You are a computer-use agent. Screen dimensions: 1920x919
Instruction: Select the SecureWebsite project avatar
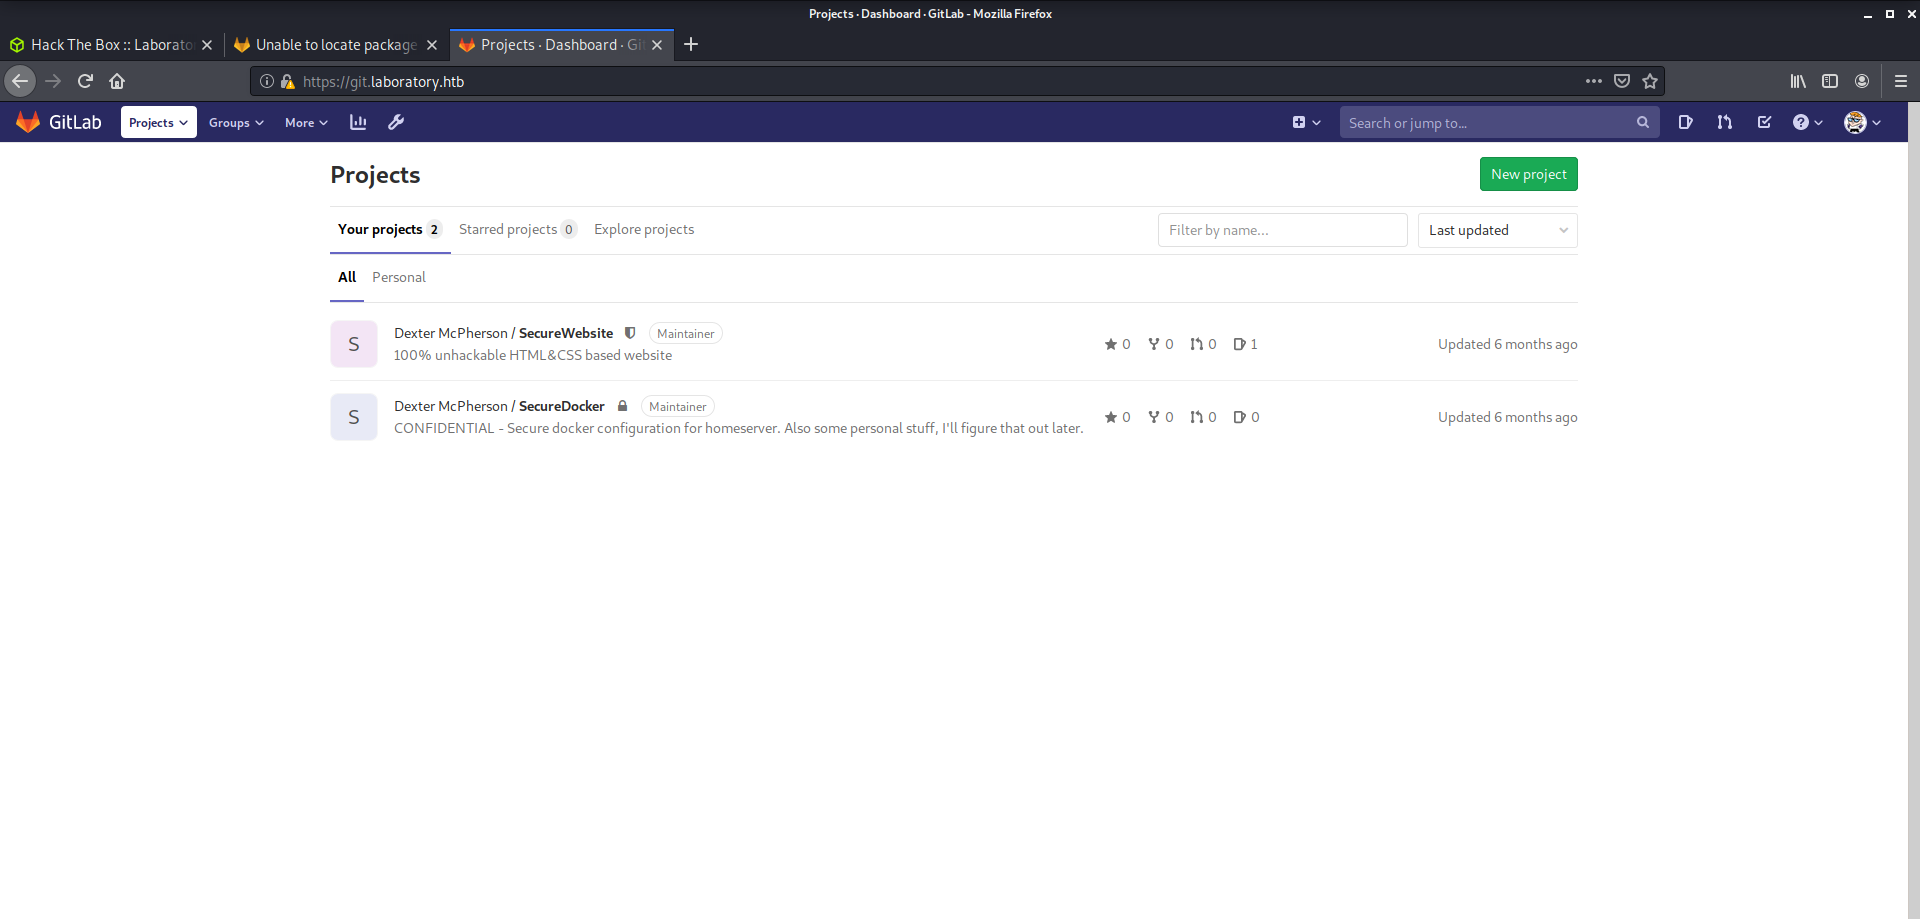(x=354, y=344)
